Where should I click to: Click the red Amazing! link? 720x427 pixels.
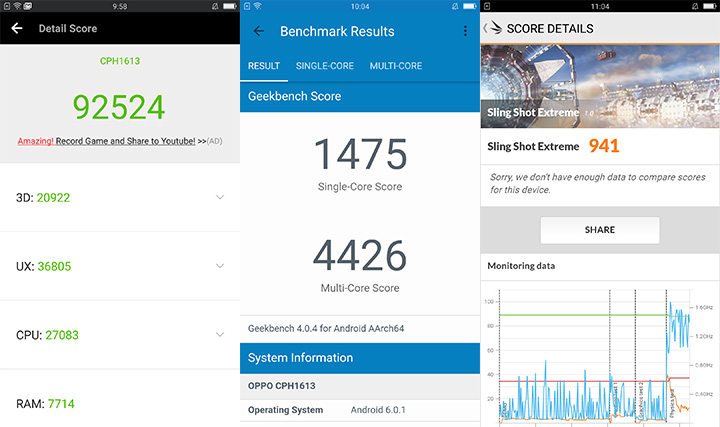(35, 141)
